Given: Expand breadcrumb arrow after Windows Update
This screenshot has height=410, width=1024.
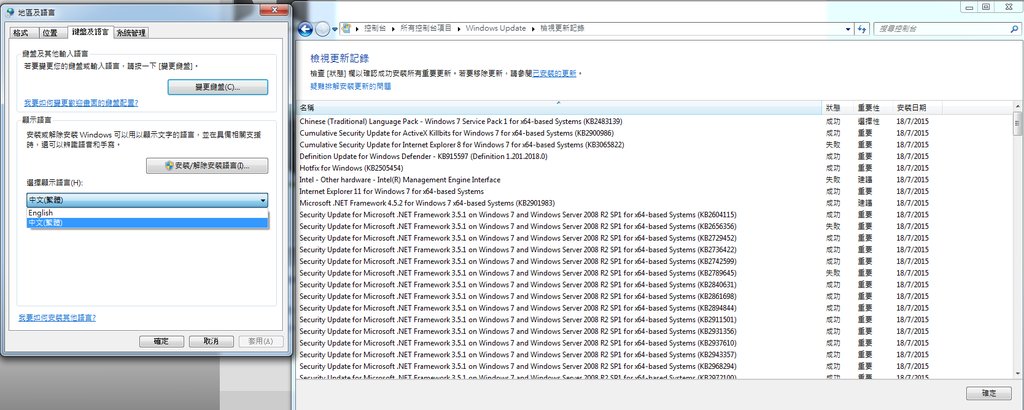Looking at the screenshot, I should coord(533,29).
